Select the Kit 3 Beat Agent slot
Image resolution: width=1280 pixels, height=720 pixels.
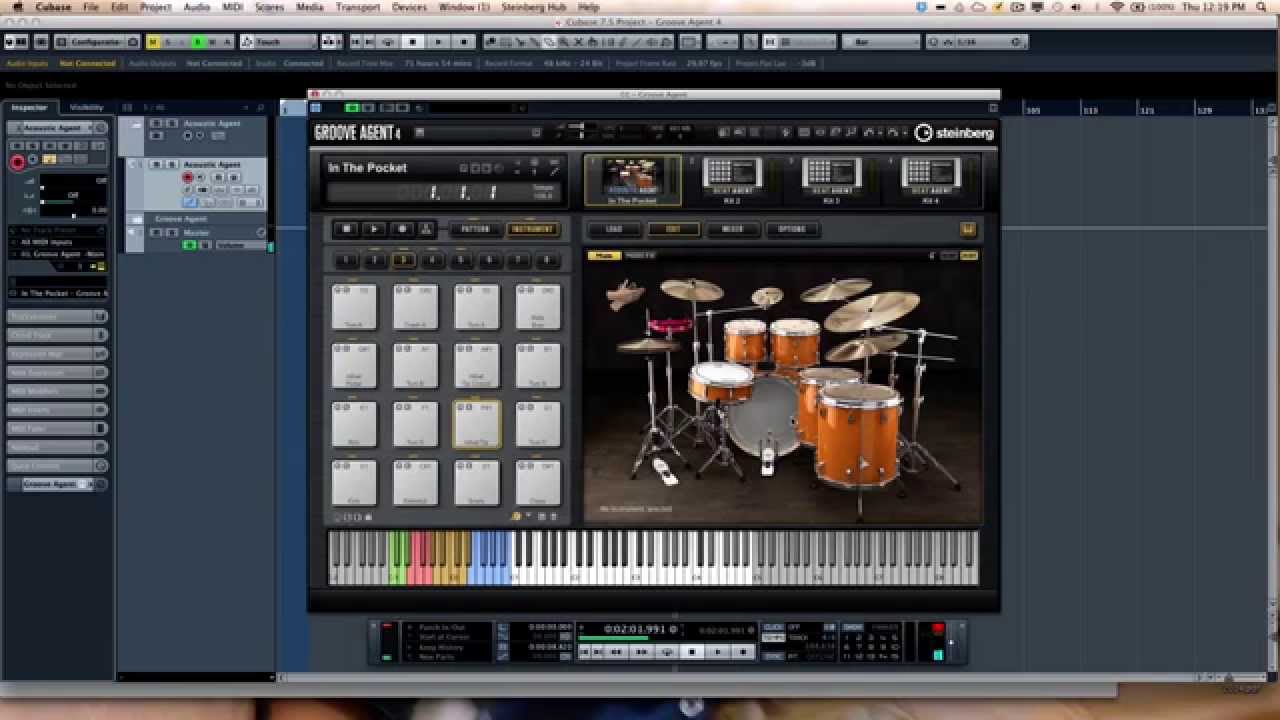coord(831,180)
